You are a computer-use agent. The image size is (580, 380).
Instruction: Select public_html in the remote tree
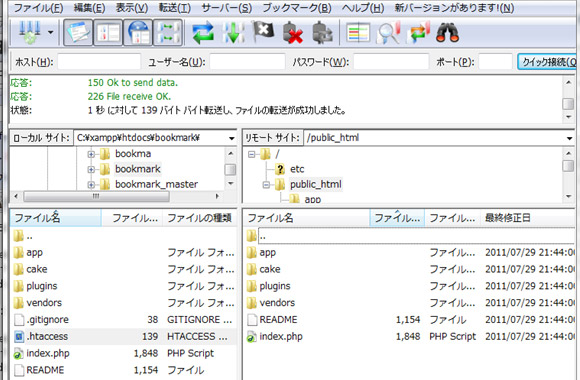pyautogui.click(x=316, y=184)
